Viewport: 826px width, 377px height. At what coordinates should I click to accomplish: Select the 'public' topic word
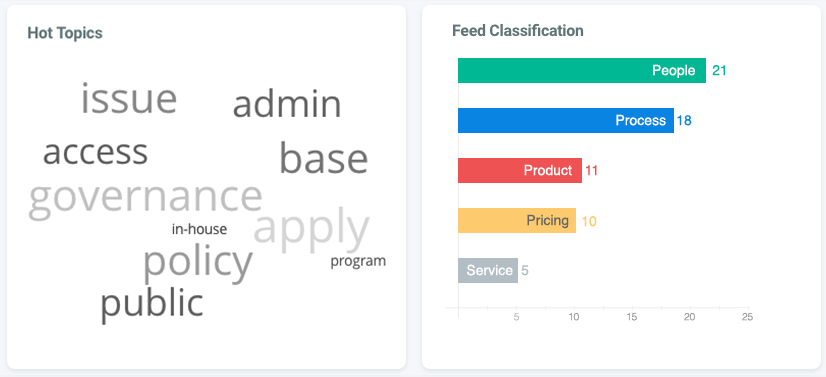coord(152,304)
